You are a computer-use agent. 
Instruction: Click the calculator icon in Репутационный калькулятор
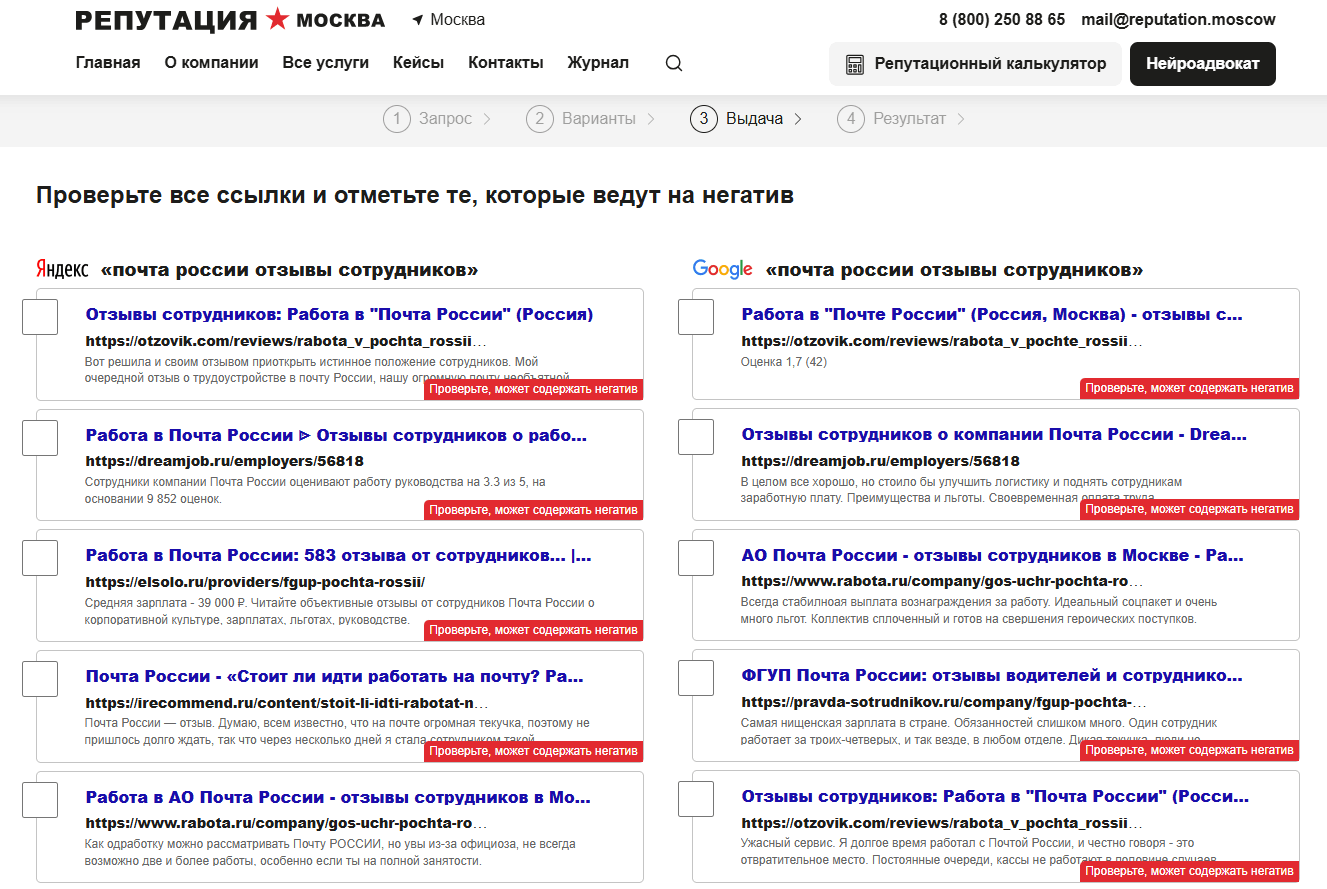[855, 64]
